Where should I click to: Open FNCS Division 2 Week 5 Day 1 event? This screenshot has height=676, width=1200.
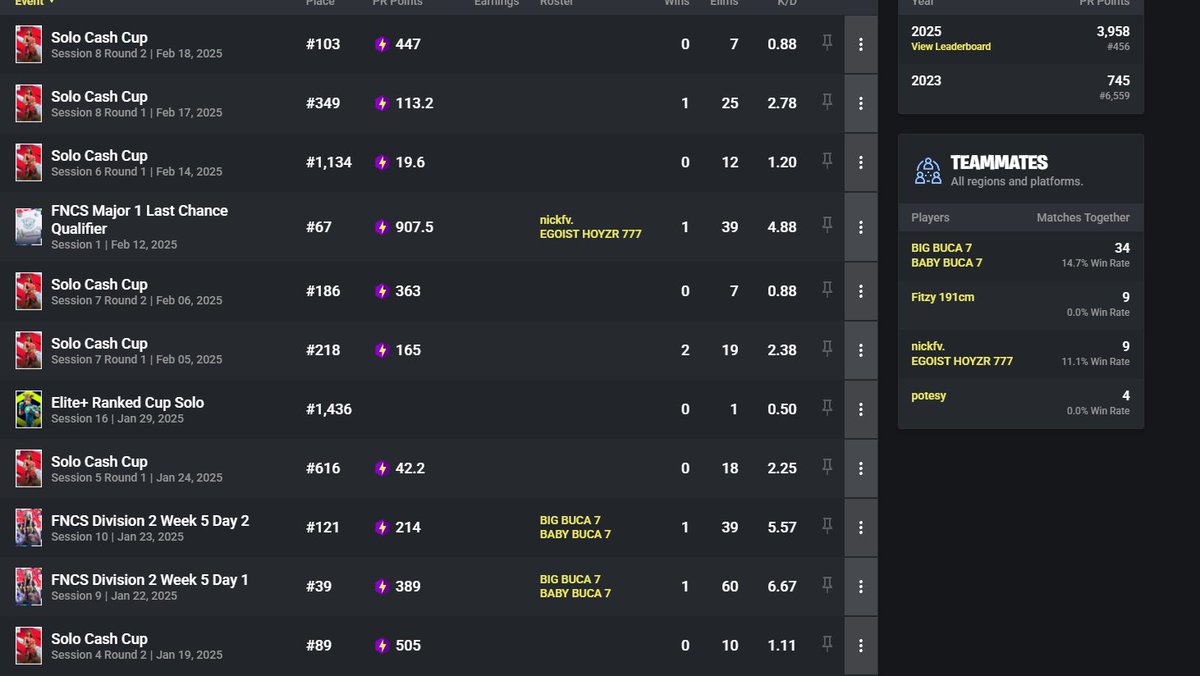point(150,579)
